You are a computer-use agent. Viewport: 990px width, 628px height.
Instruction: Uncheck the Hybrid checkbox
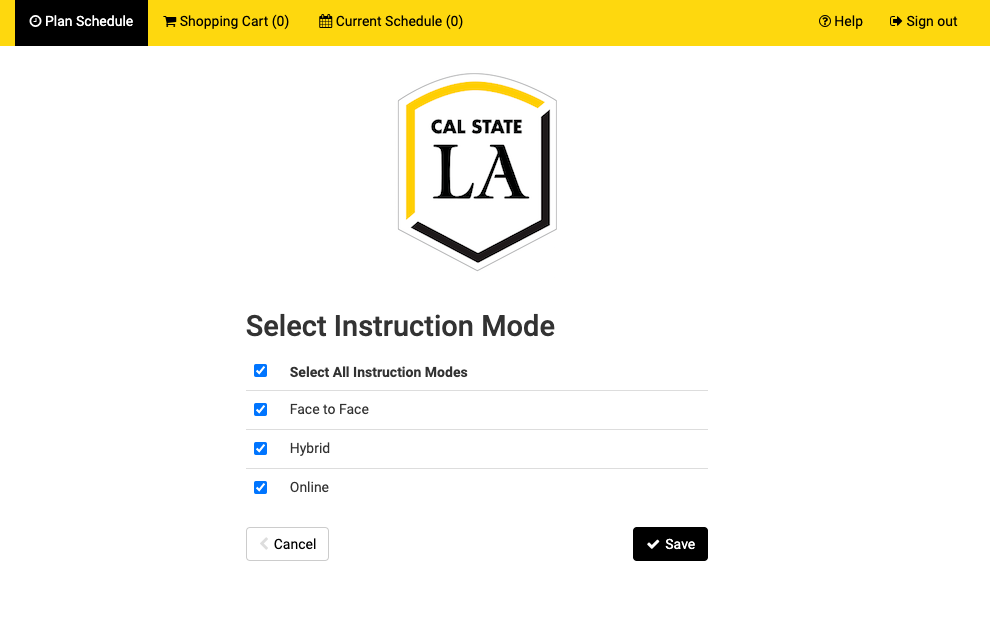click(x=260, y=448)
